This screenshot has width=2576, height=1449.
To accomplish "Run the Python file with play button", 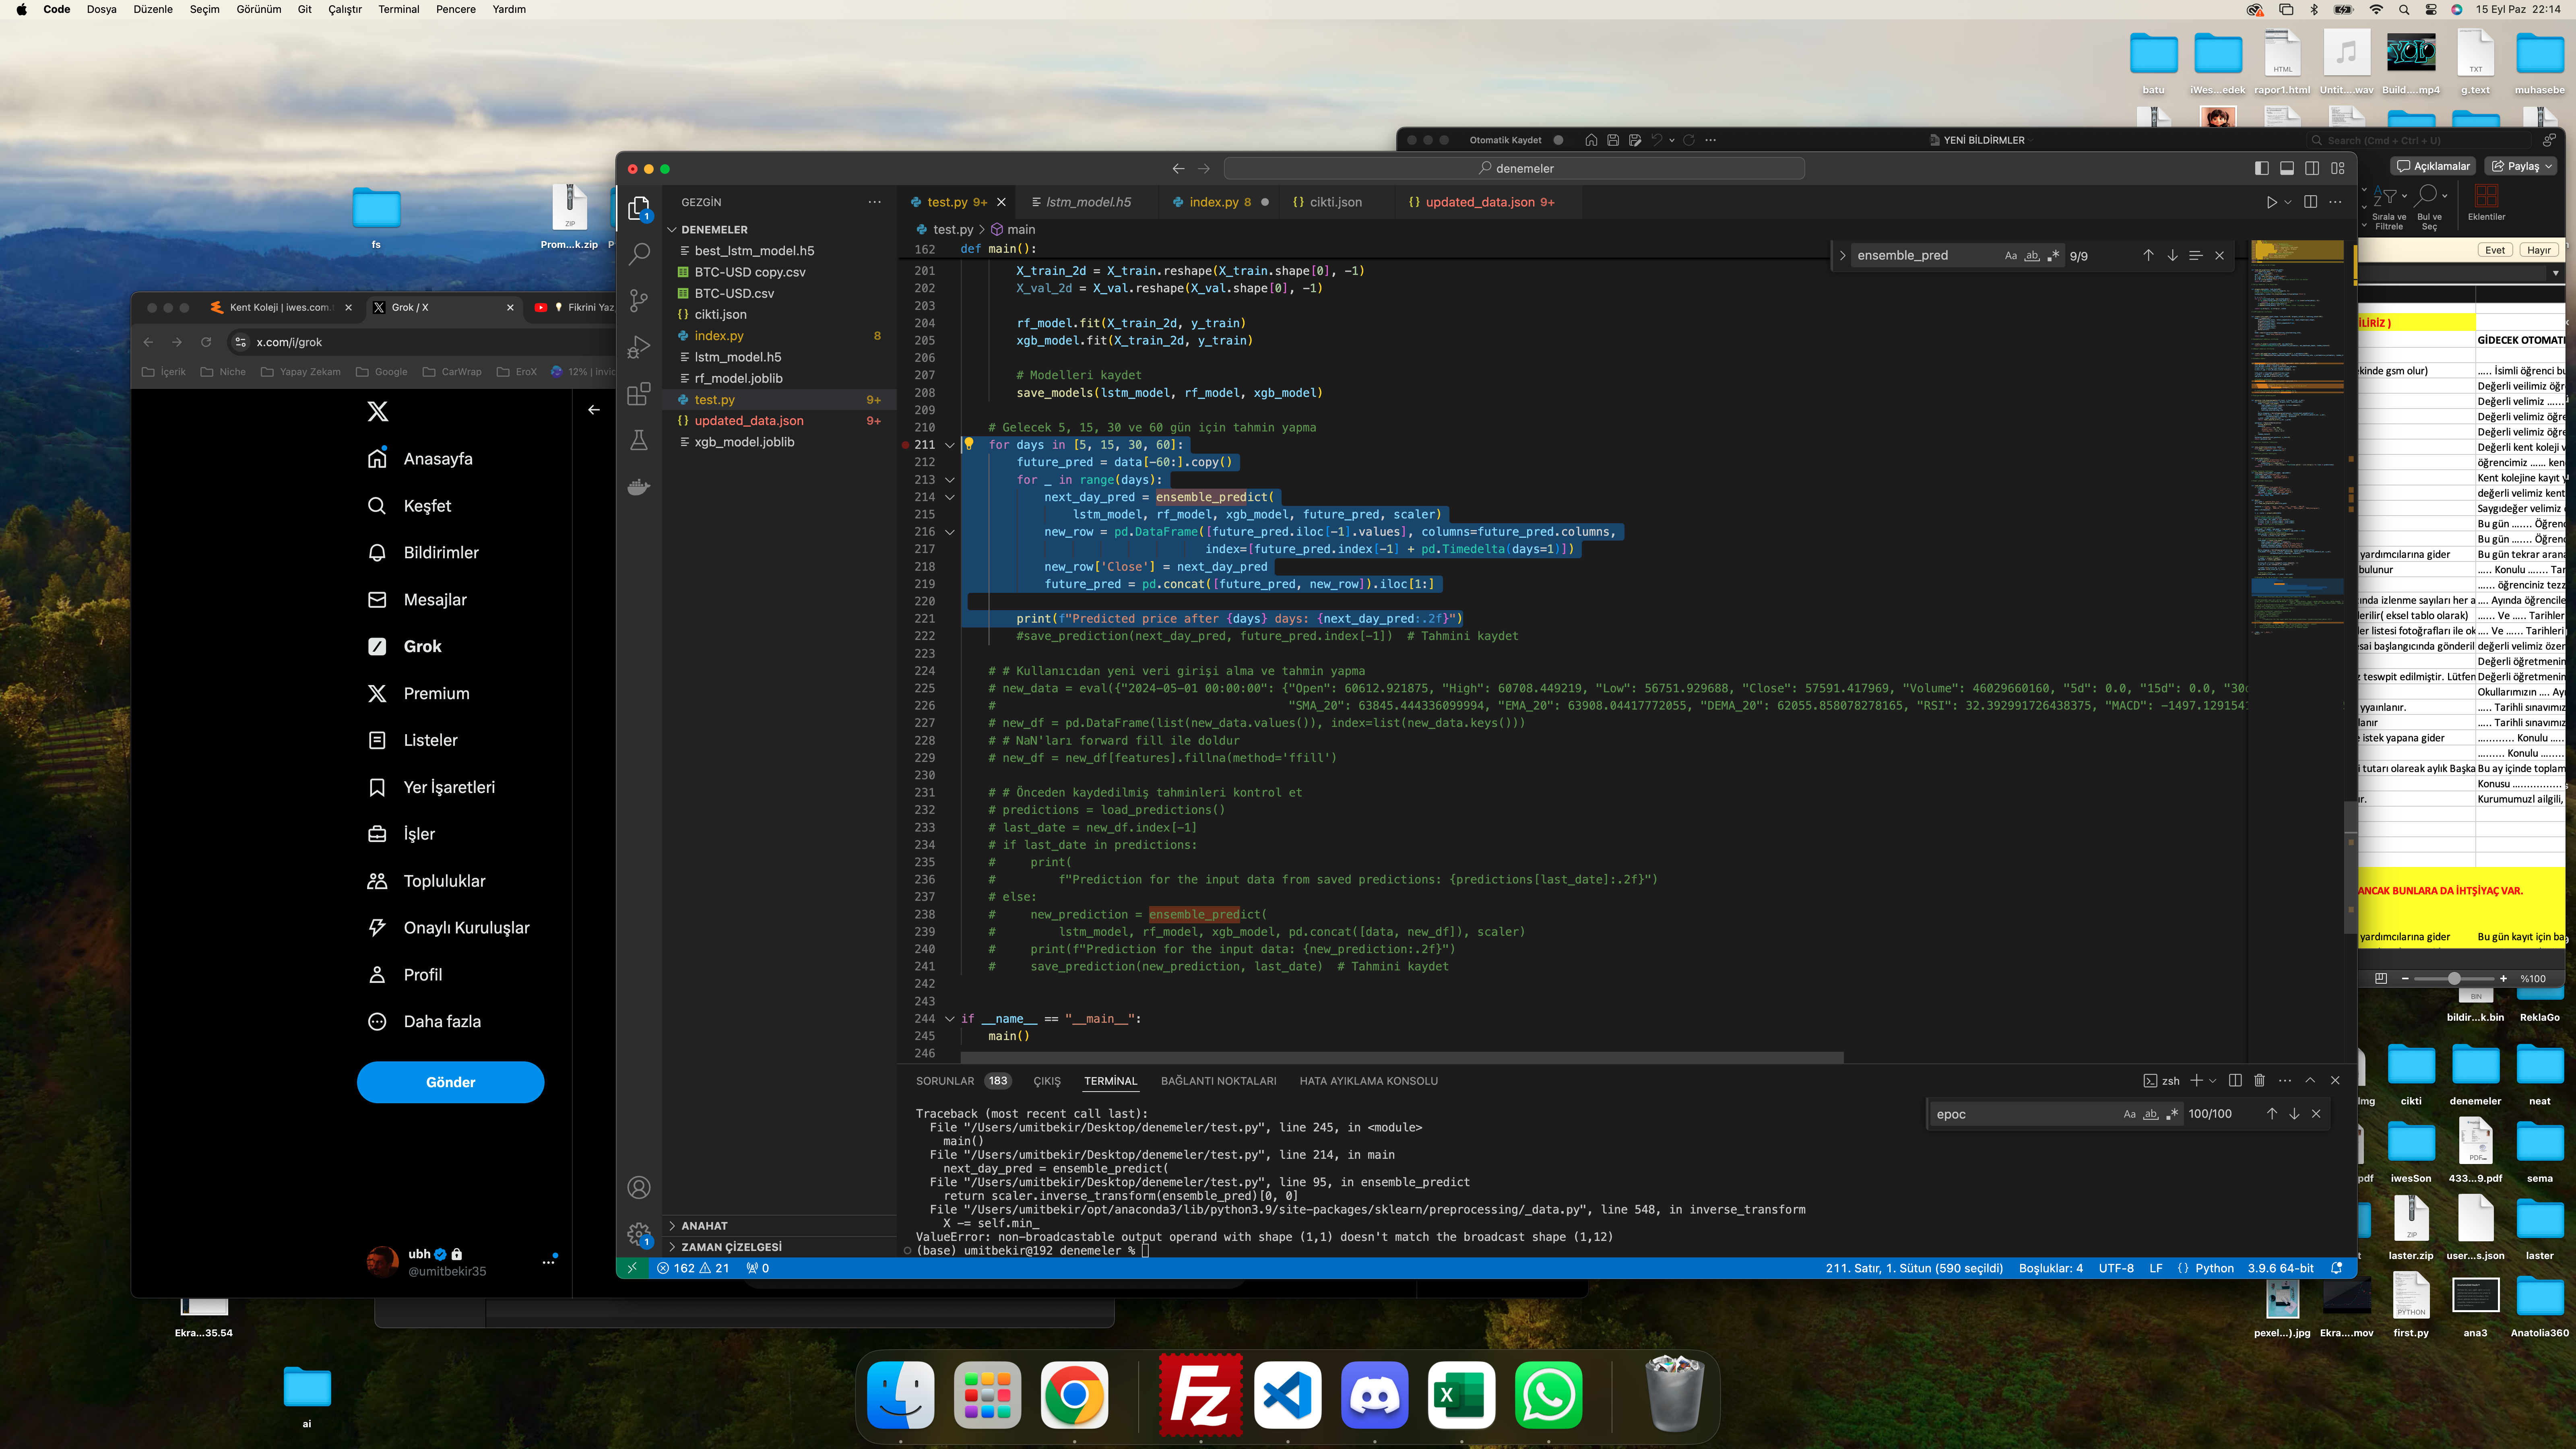I will [2271, 202].
